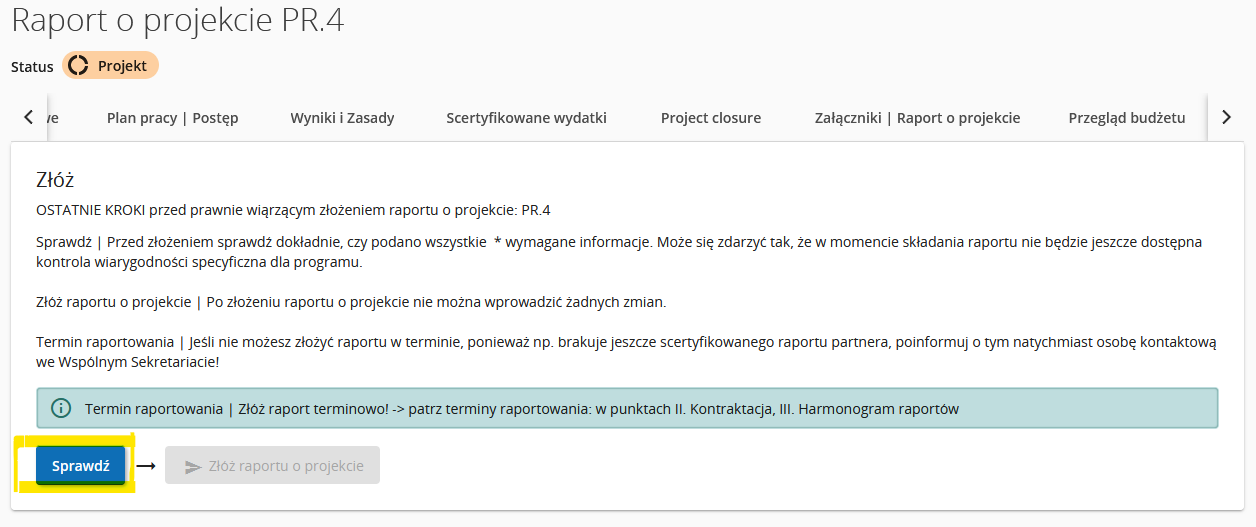Viewport: 1256px width, 527px height.
Task: Open the Załączniki | Raport o projekcie tab
Action: coord(917,118)
